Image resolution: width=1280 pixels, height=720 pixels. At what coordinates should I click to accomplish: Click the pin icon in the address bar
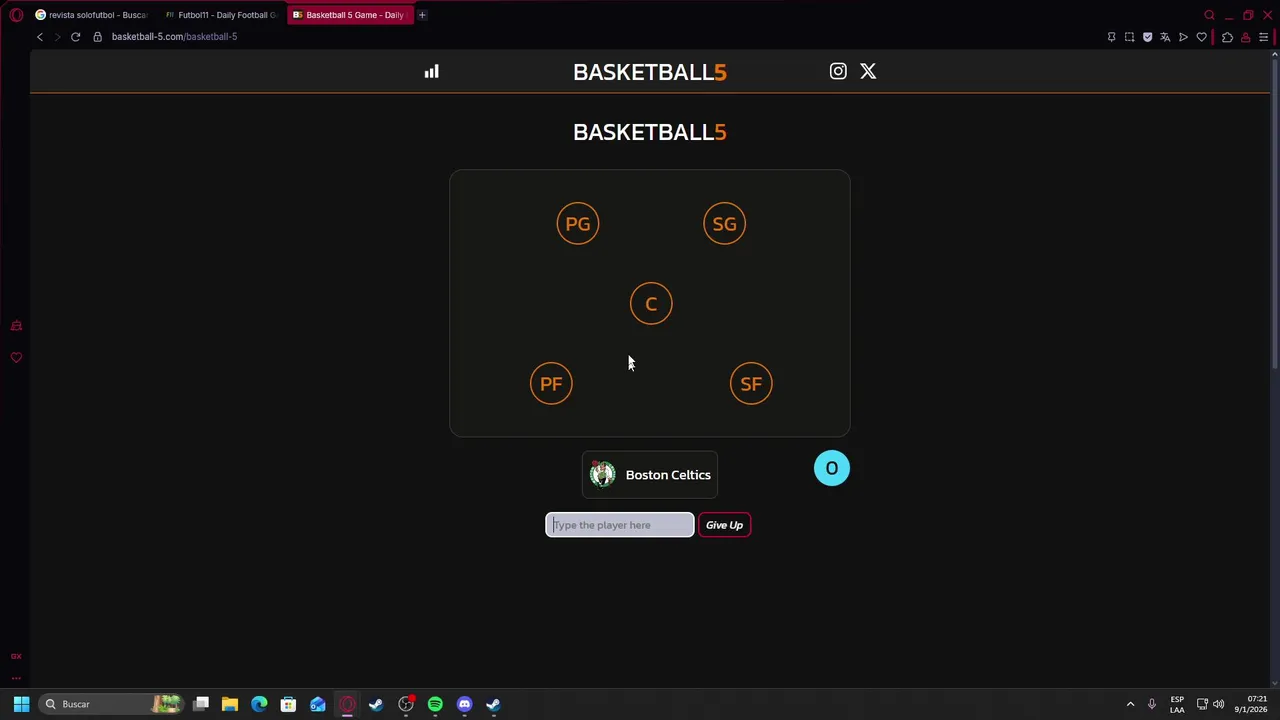click(x=1111, y=37)
